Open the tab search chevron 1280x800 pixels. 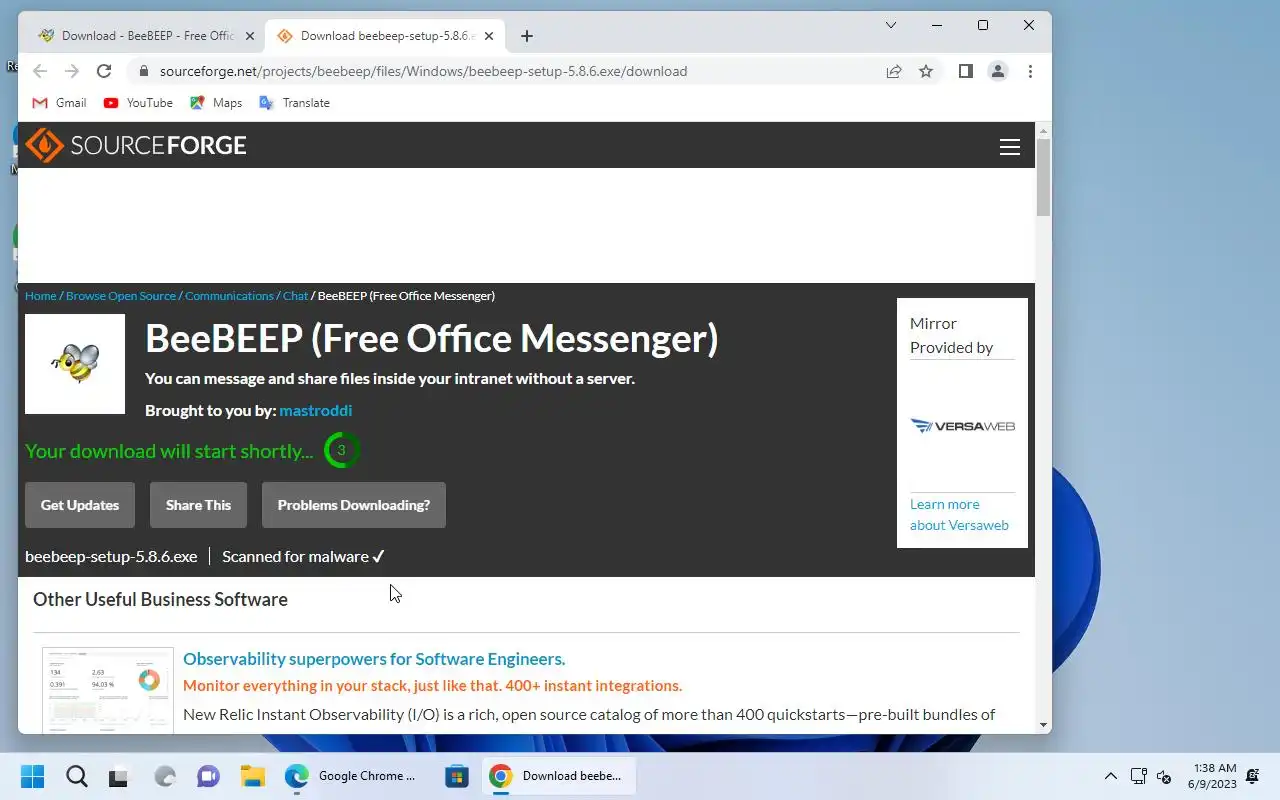point(891,25)
